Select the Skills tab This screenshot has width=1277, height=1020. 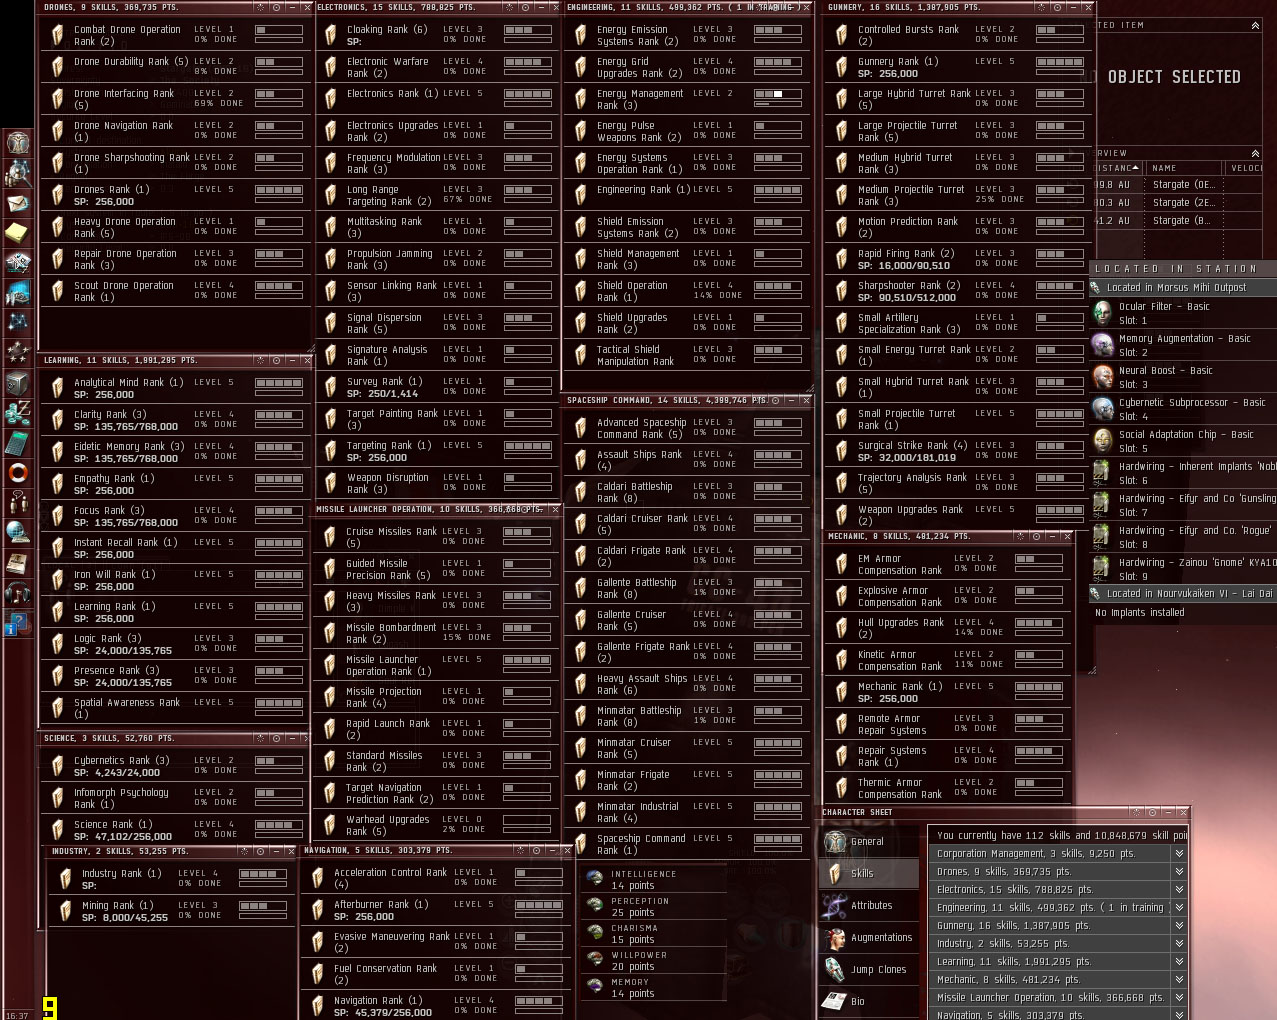point(869,873)
